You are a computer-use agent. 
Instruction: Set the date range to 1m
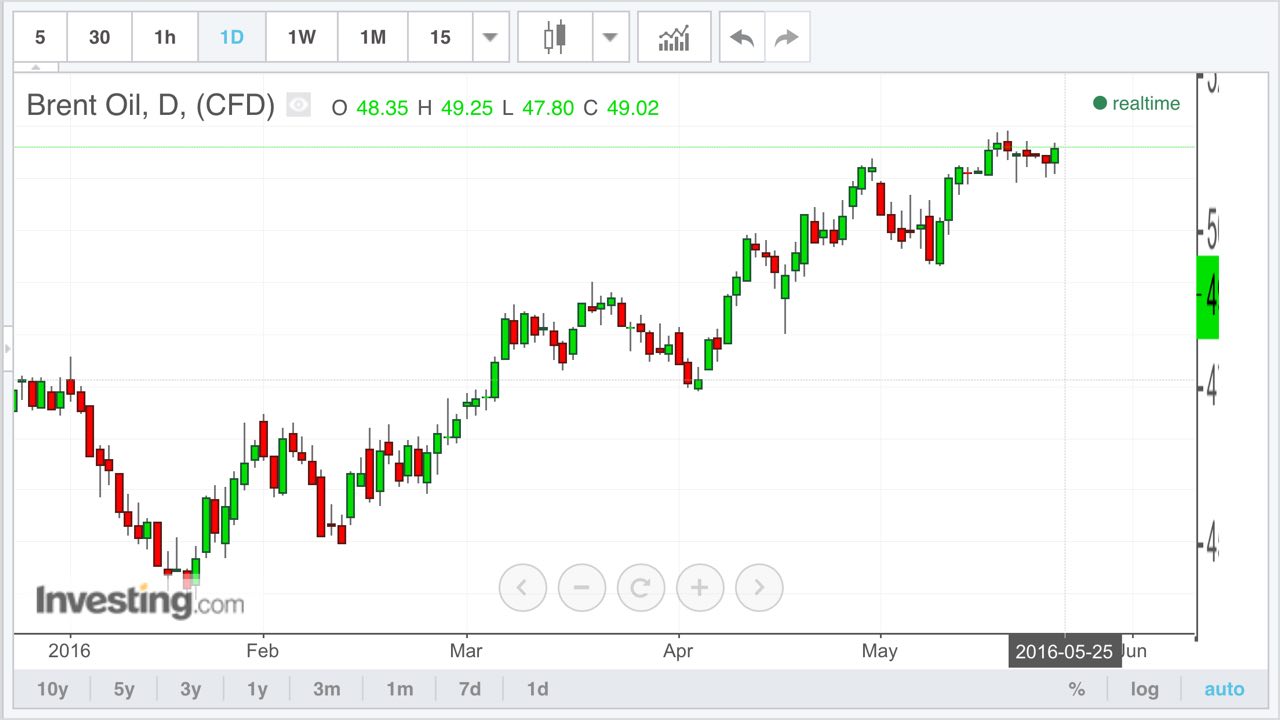399,689
